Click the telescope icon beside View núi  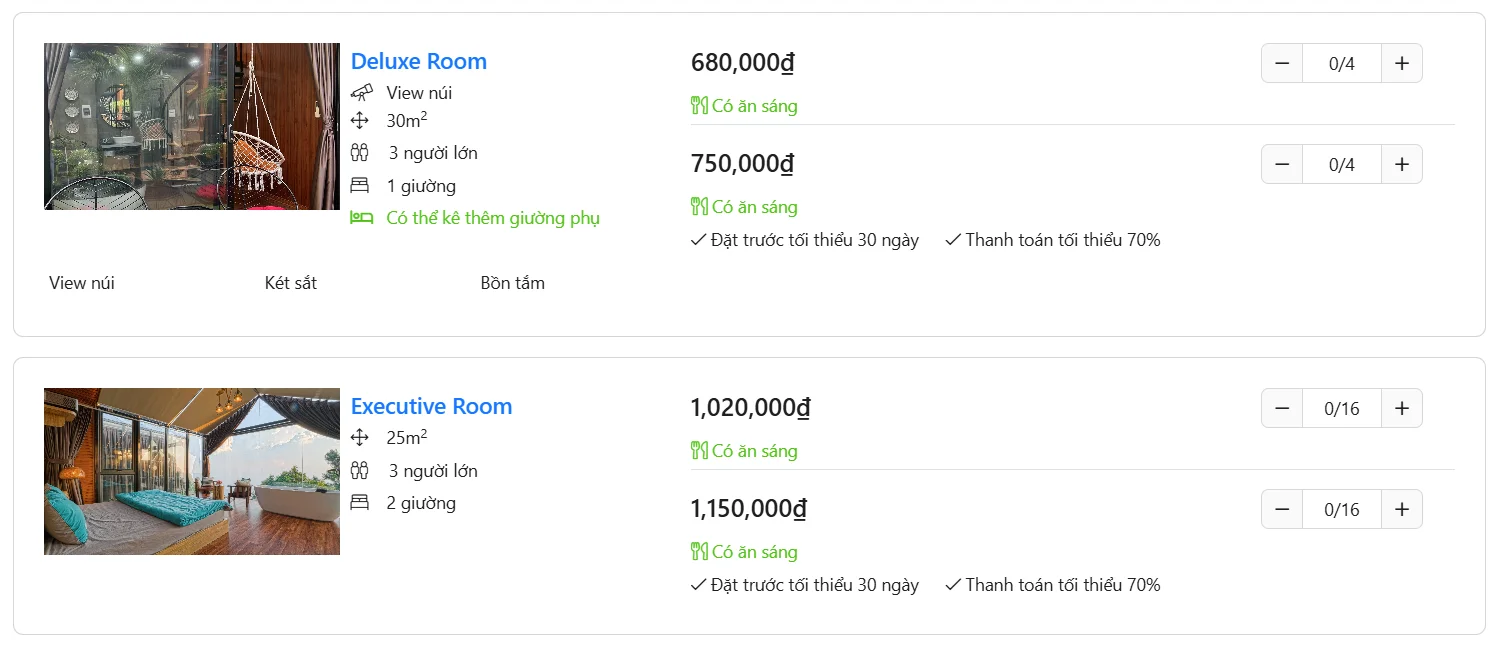[361, 93]
